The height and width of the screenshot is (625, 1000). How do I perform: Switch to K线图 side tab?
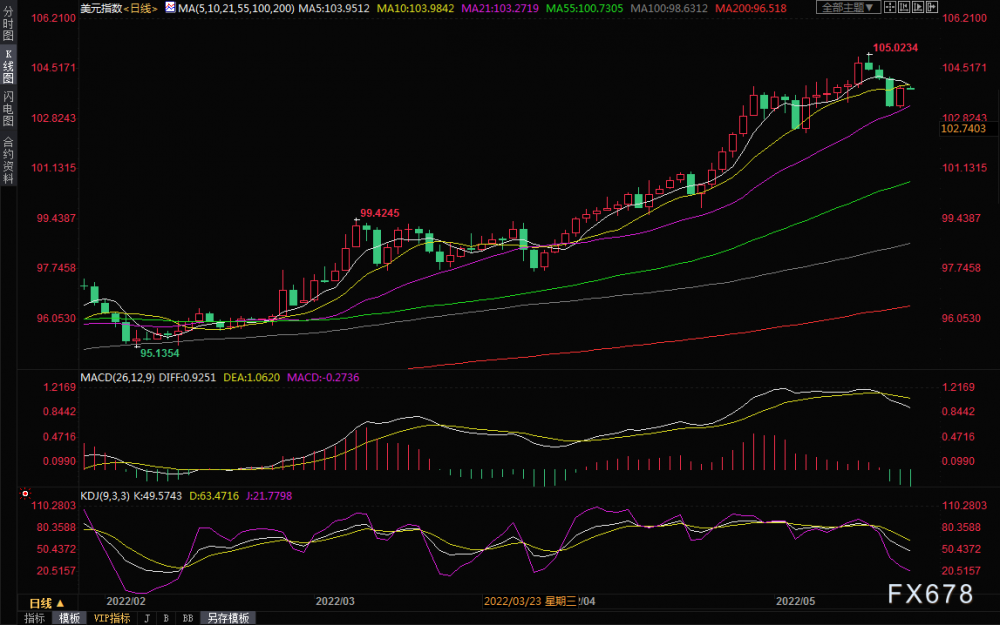click(x=8, y=66)
